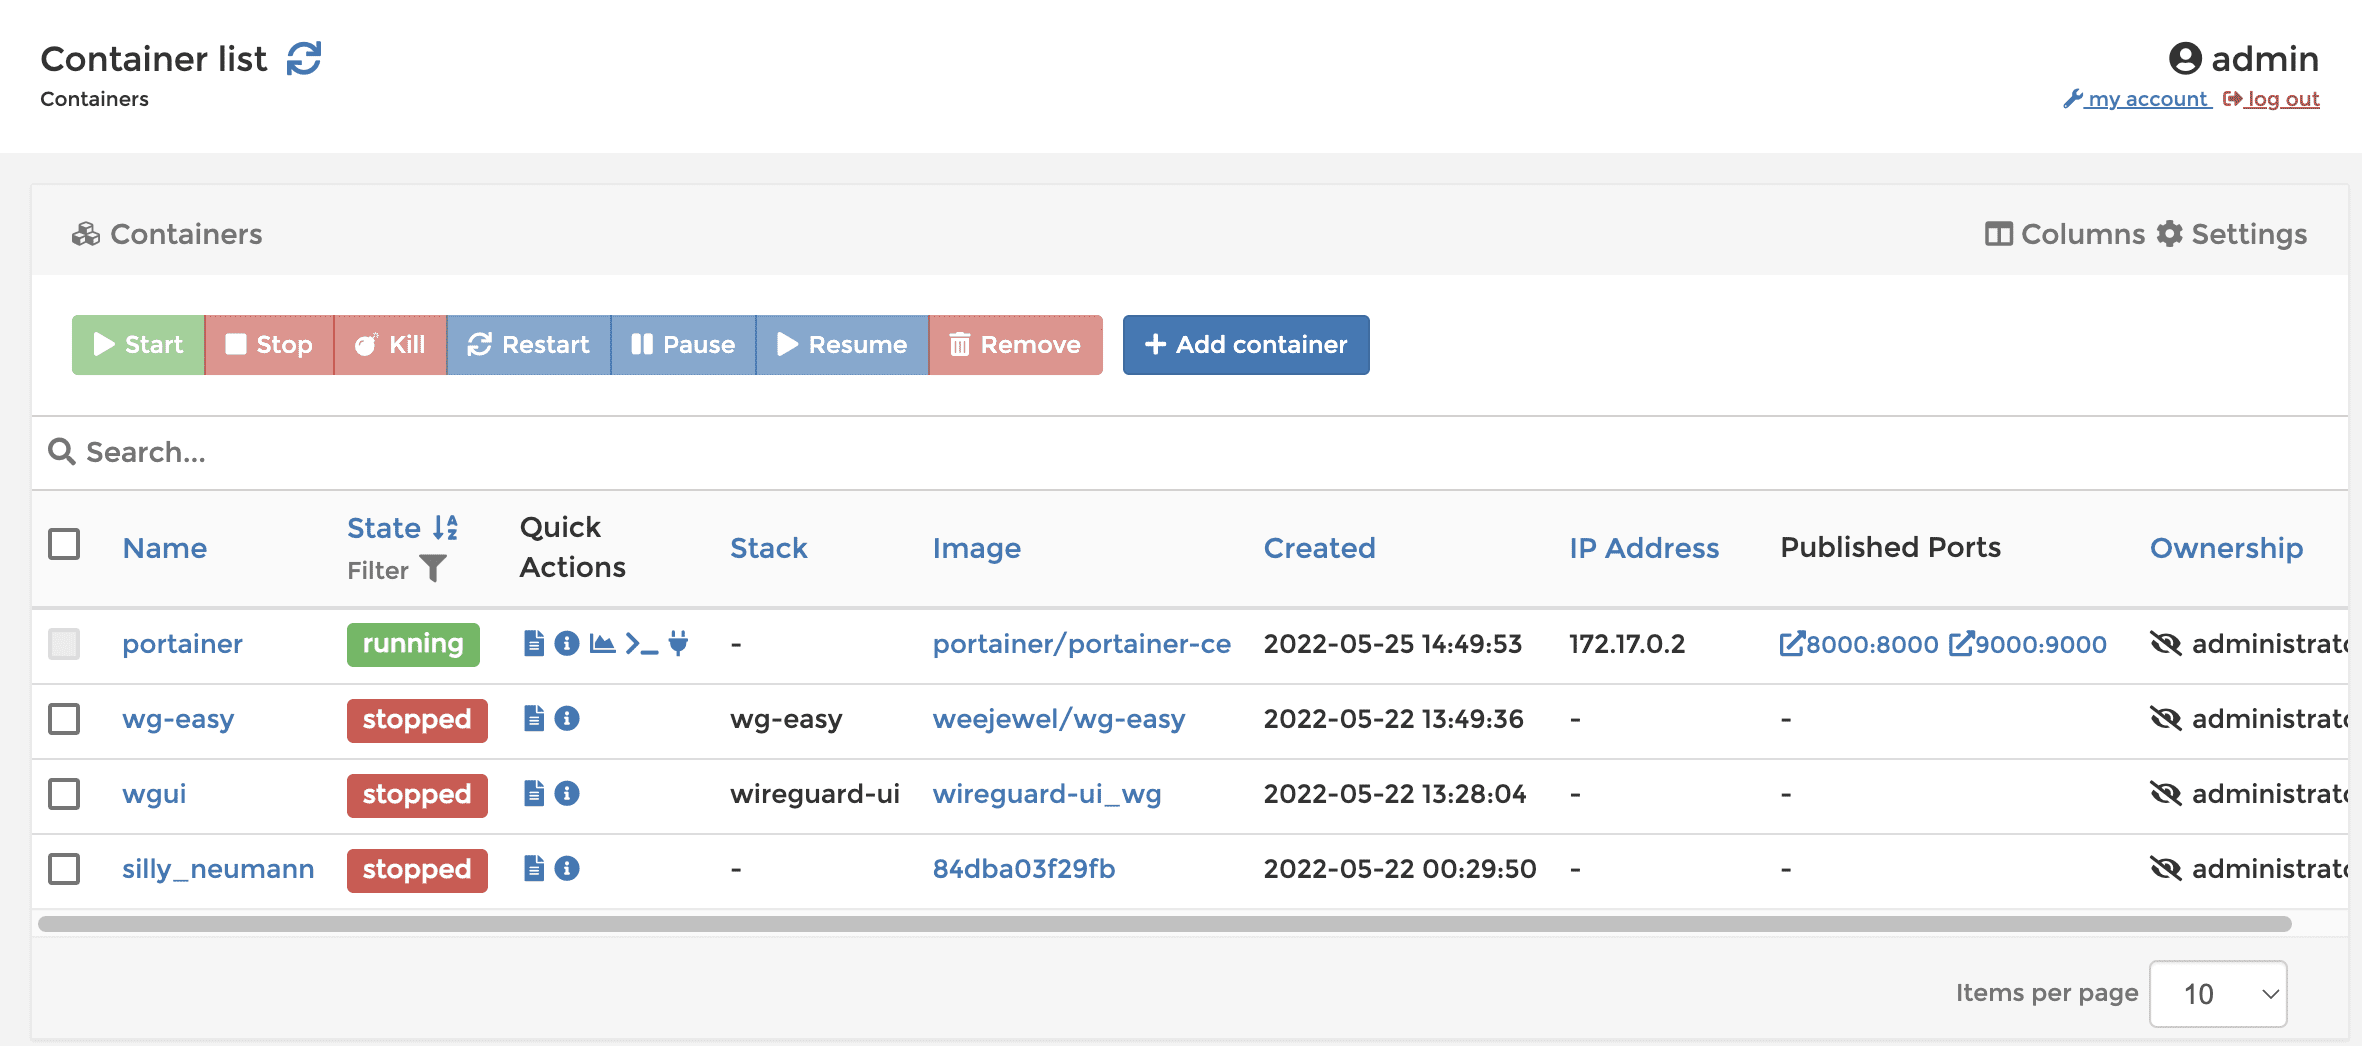Open the weejewel/wg-easy image link

pyautogui.click(x=1059, y=719)
